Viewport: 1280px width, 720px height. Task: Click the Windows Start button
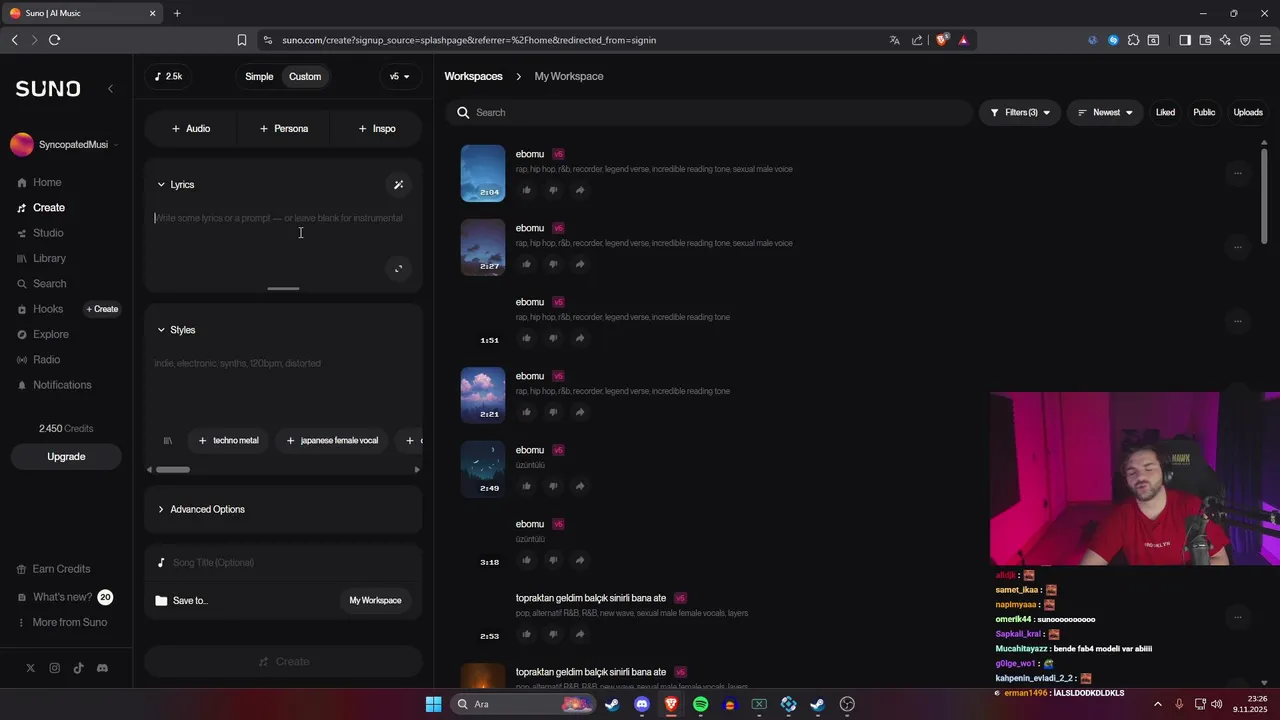pos(433,704)
